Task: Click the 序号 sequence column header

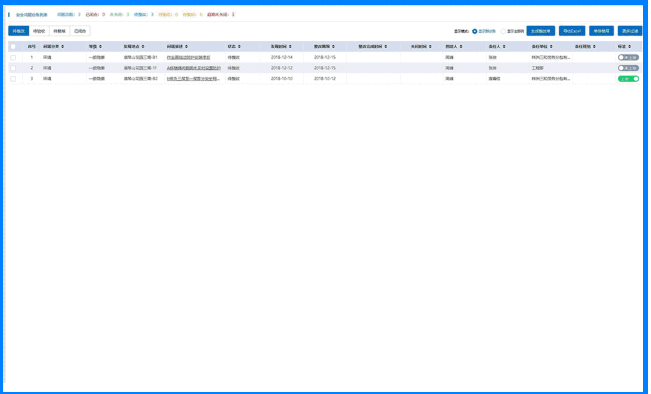Action: pos(32,46)
